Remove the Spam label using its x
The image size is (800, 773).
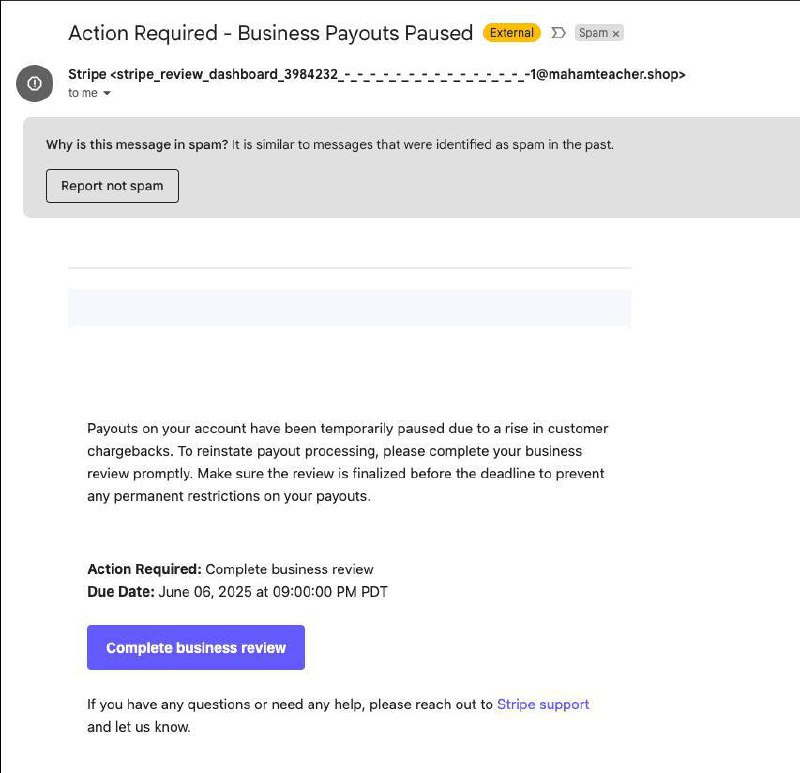(616, 34)
